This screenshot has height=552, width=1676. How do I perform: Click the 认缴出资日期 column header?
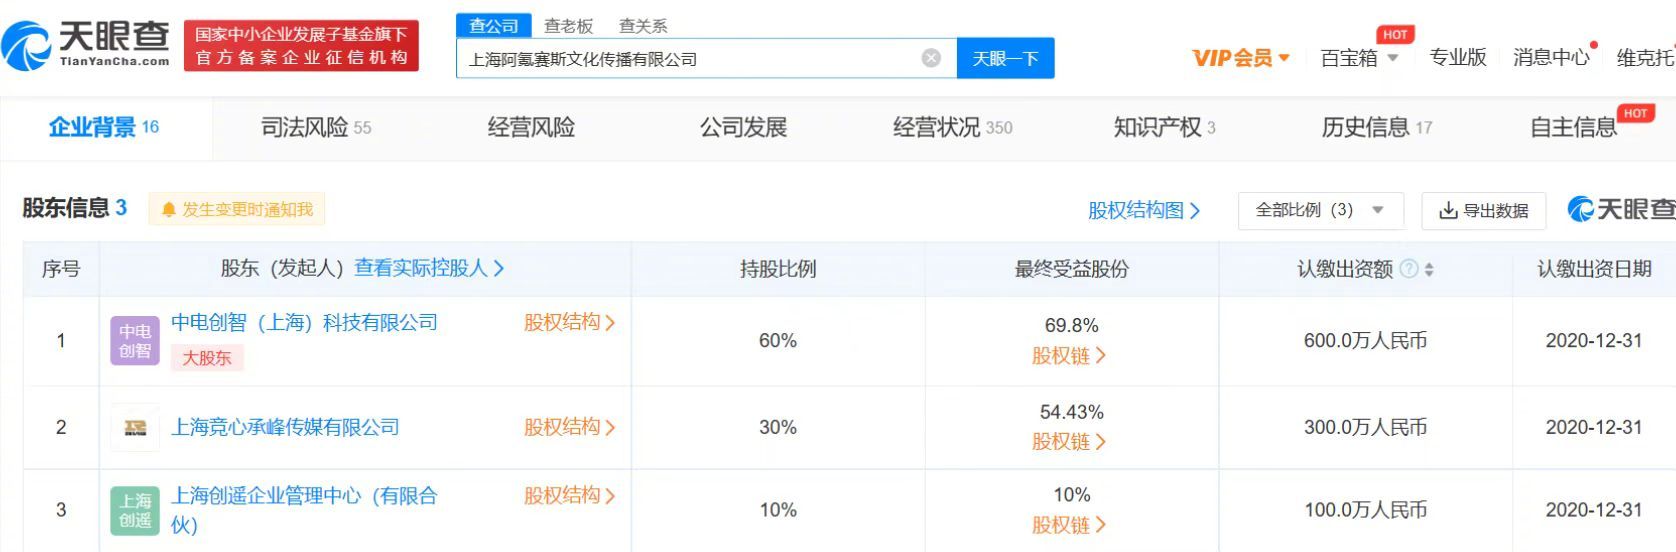click(1594, 268)
